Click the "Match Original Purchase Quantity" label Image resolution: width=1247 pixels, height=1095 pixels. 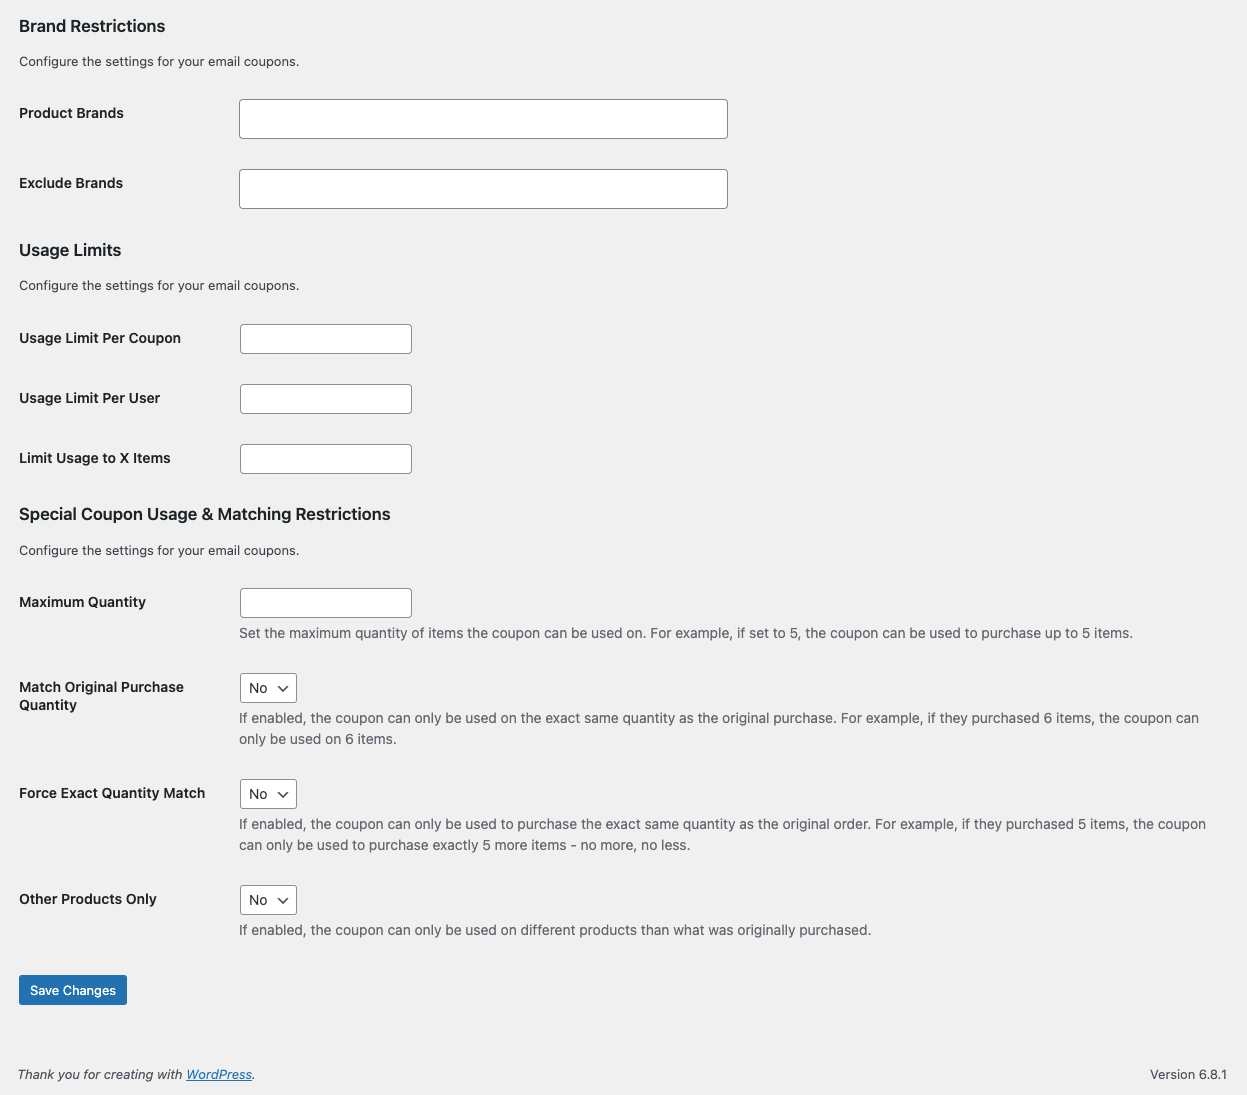pos(101,696)
